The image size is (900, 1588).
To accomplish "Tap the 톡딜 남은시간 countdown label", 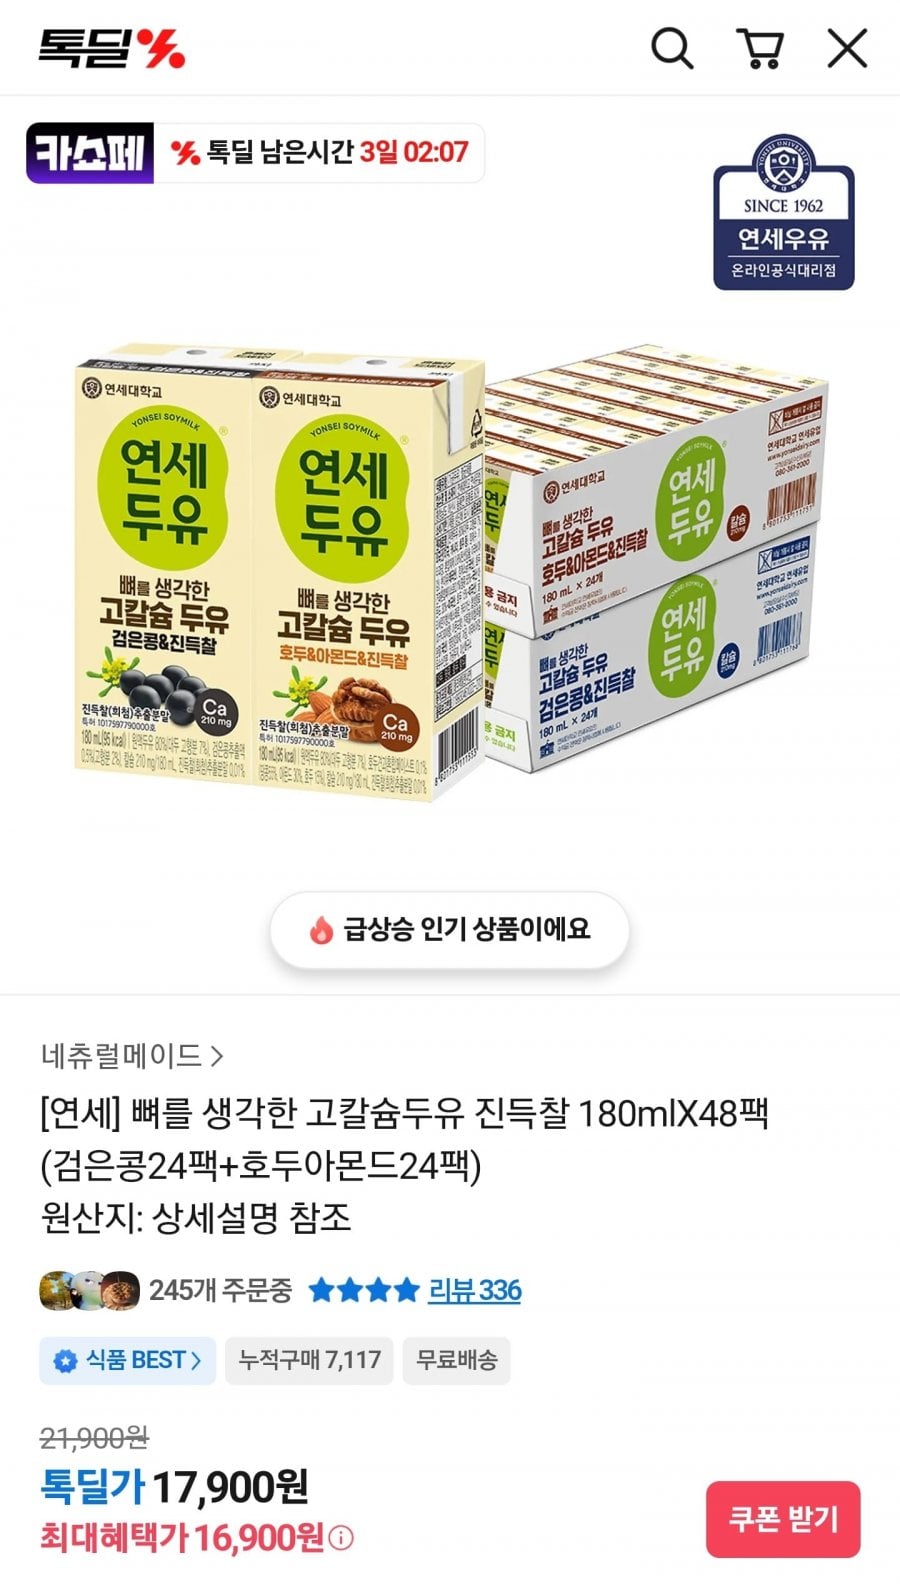I will (x=319, y=153).
